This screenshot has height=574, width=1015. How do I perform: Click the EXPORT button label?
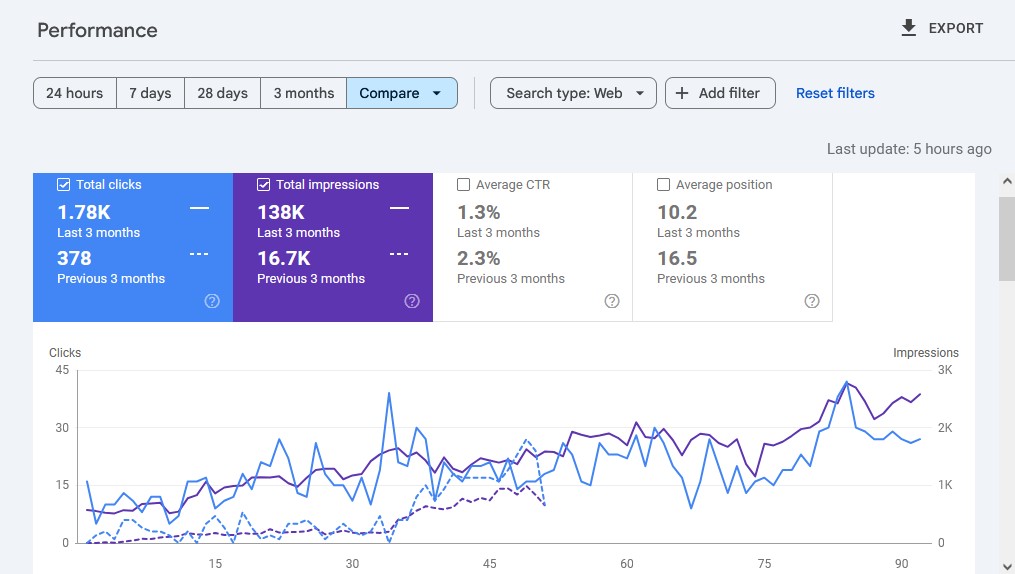point(955,28)
